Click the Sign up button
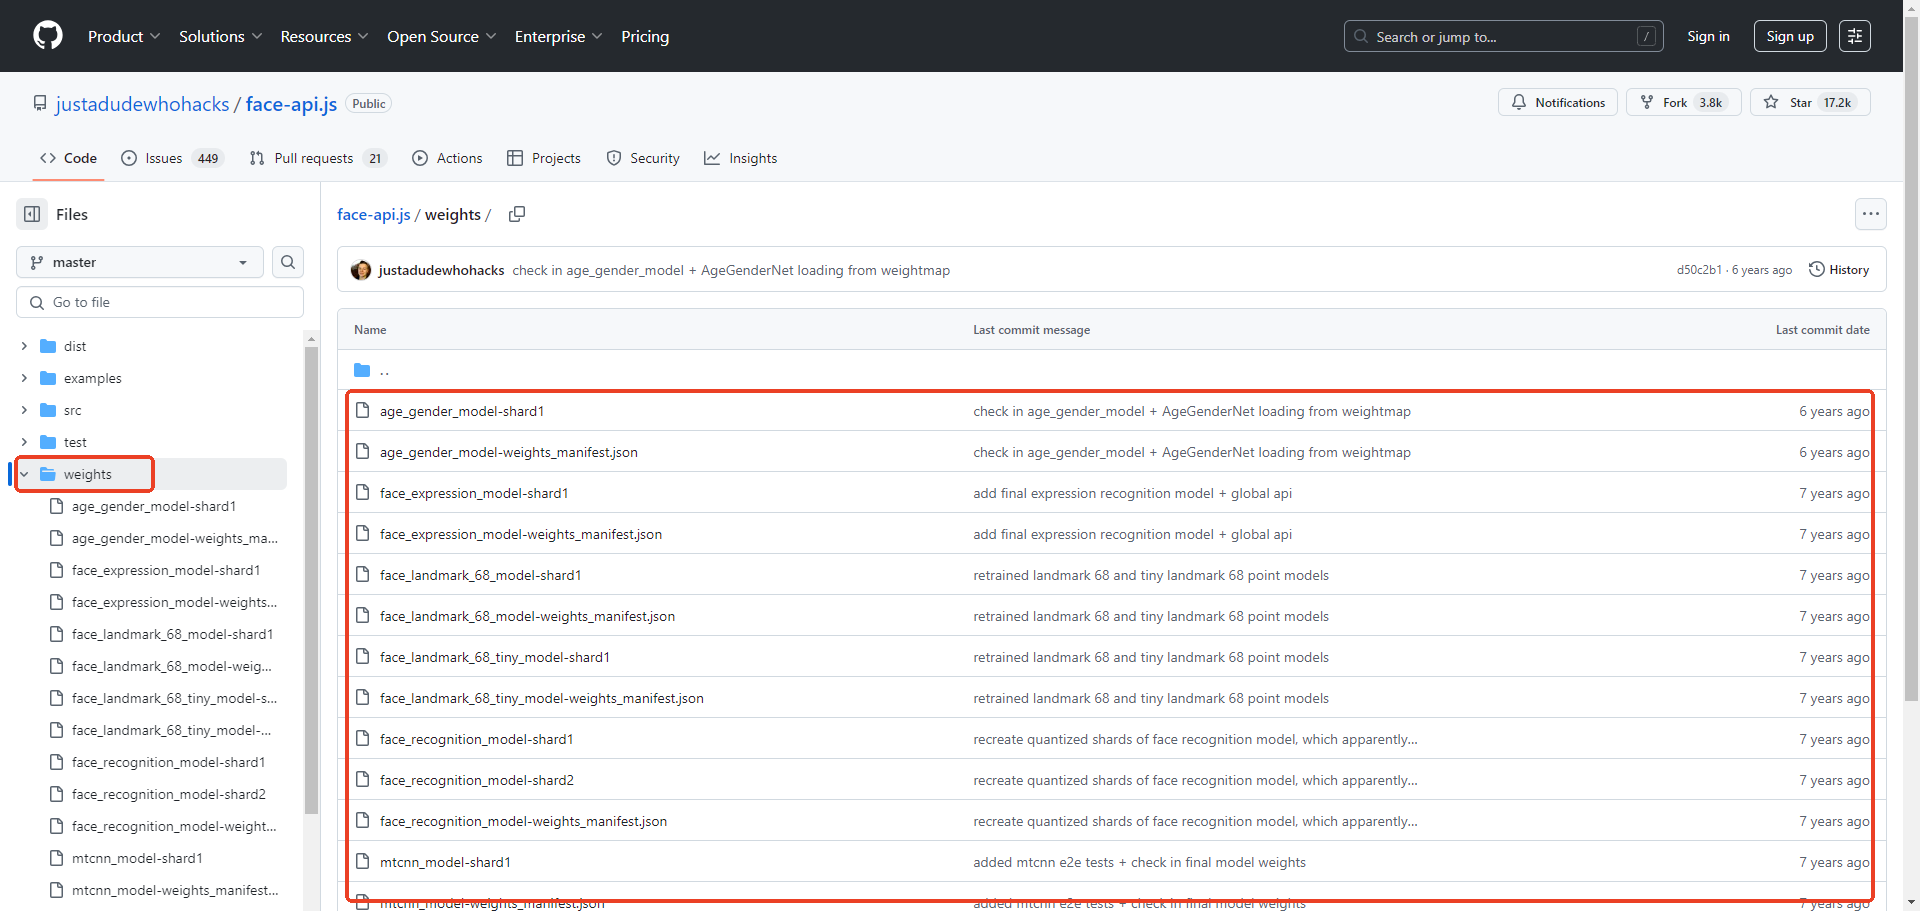The image size is (1920, 911). (x=1790, y=36)
